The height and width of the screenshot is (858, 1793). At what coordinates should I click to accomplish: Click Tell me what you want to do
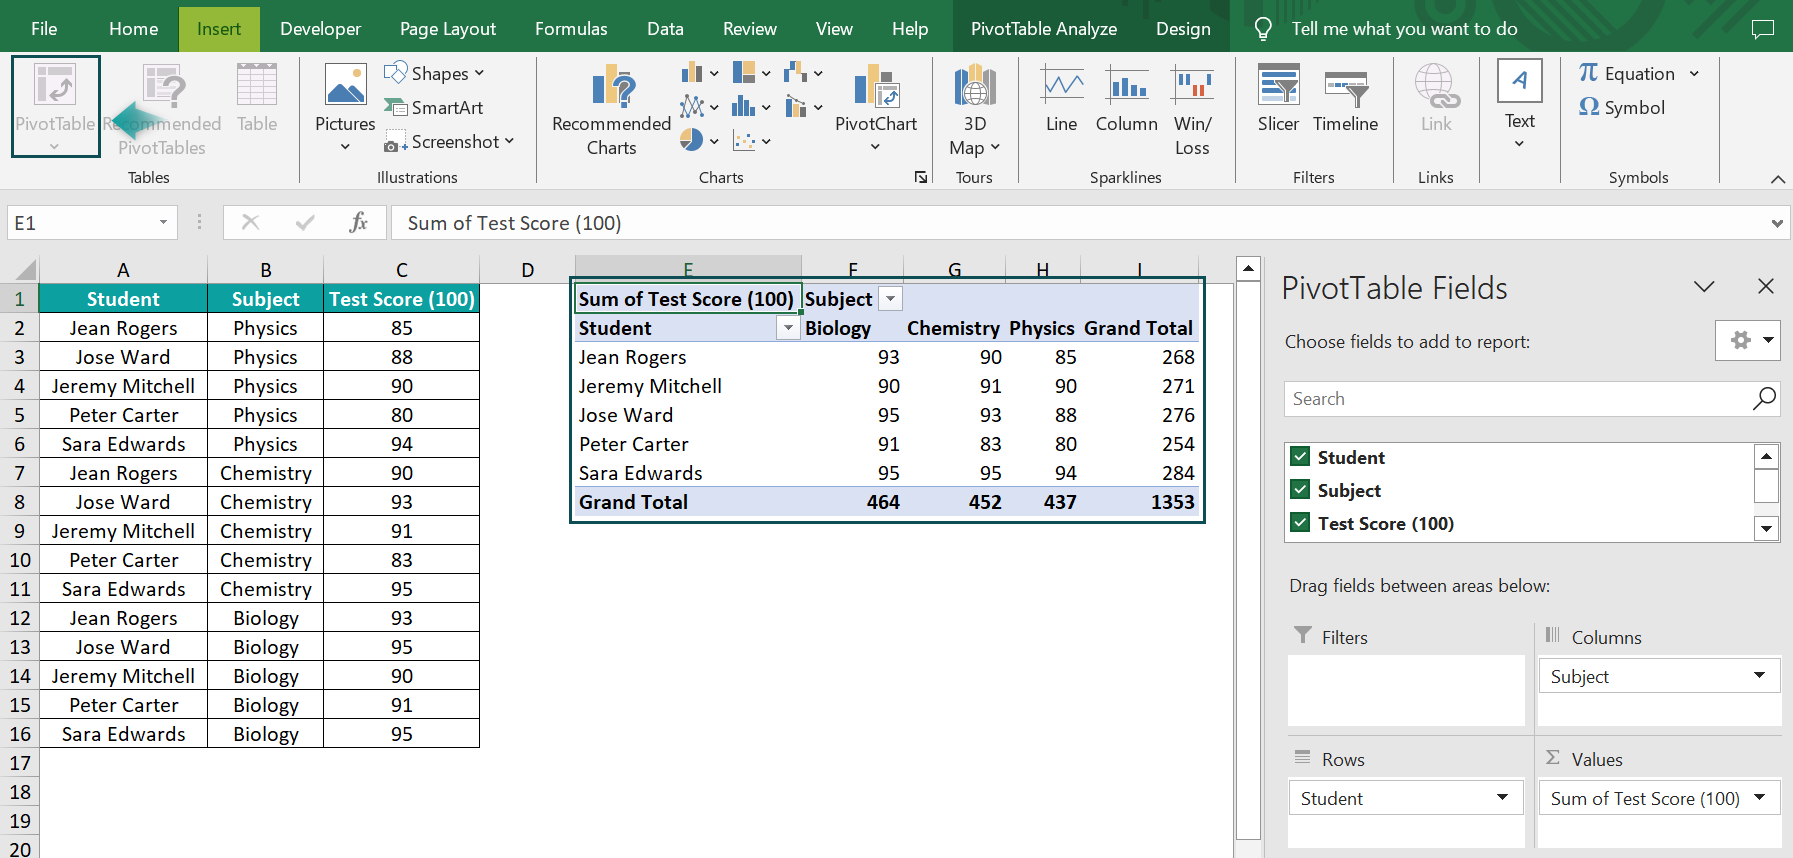tap(1404, 29)
